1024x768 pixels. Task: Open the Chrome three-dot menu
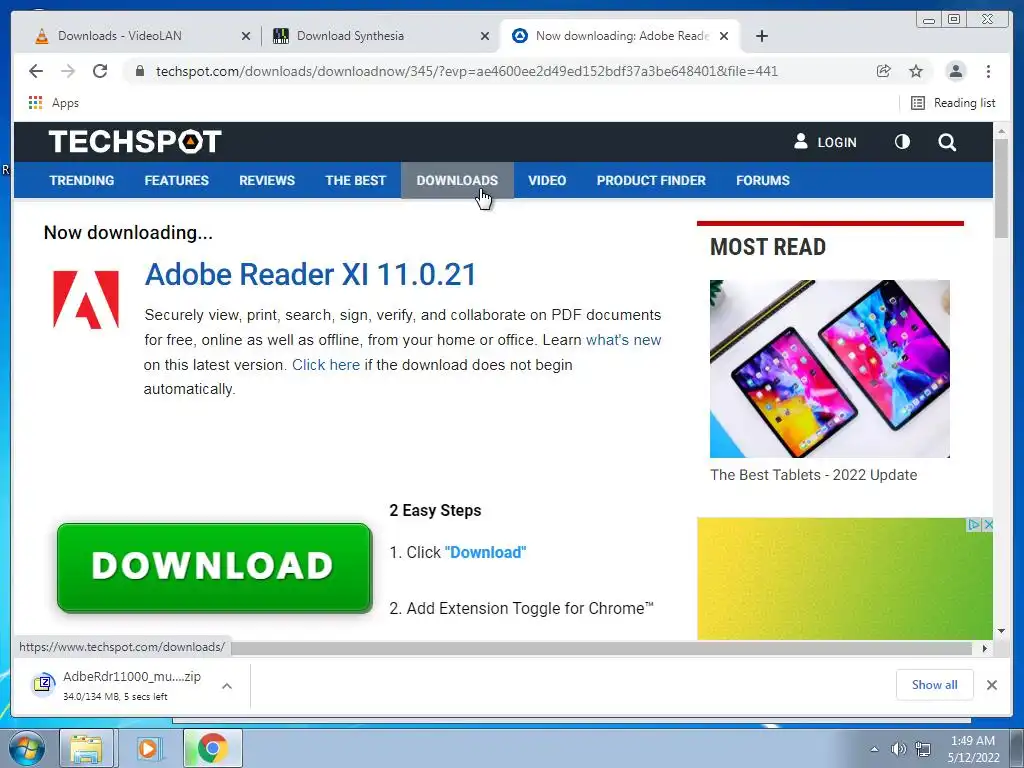989,71
